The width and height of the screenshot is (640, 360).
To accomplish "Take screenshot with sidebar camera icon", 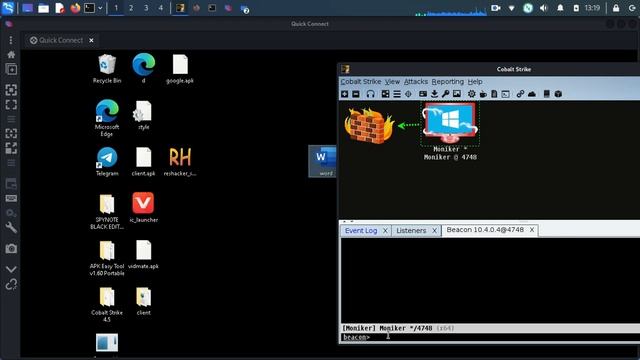I will tap(11, 249).
